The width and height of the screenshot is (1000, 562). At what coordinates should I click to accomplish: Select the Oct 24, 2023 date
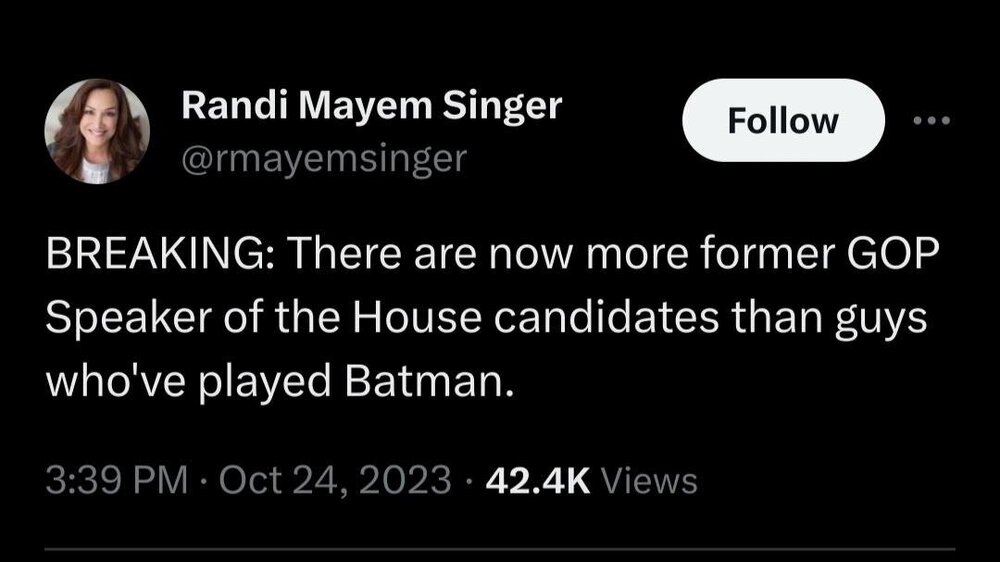331,480
